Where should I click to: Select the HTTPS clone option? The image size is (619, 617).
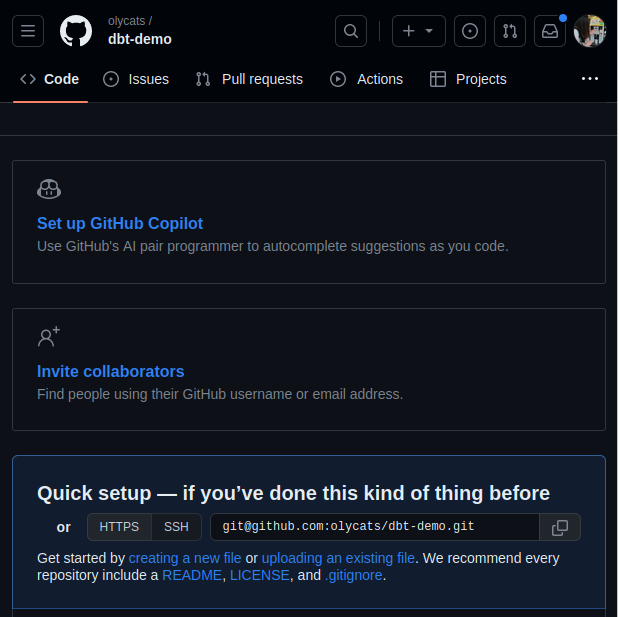click(x=119, y=527)
